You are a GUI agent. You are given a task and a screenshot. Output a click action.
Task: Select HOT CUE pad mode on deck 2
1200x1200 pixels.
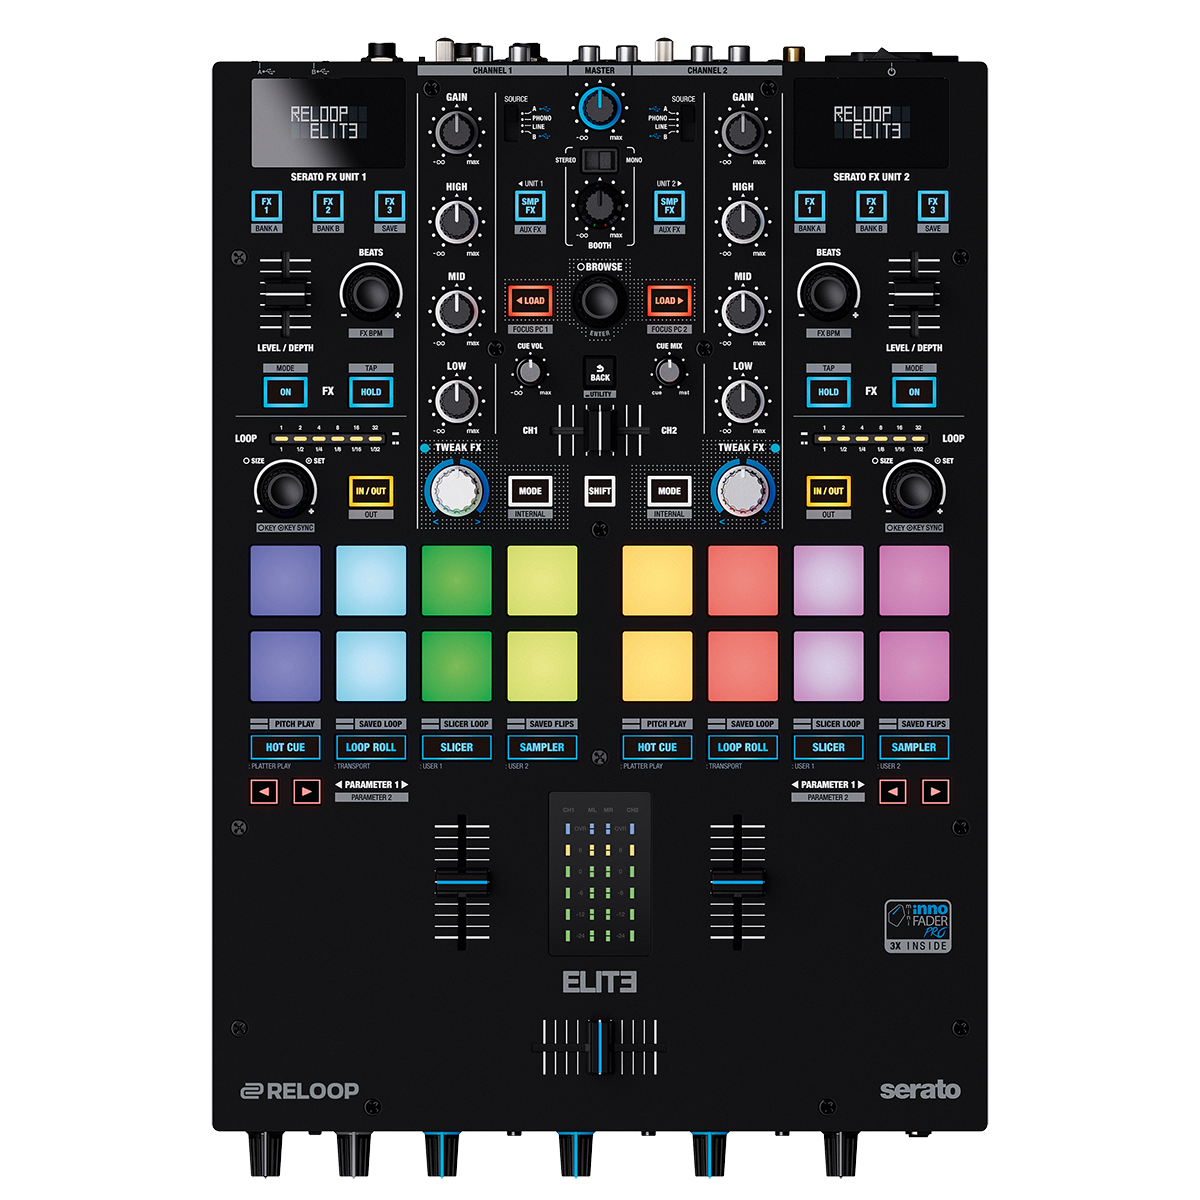point(657,747)
